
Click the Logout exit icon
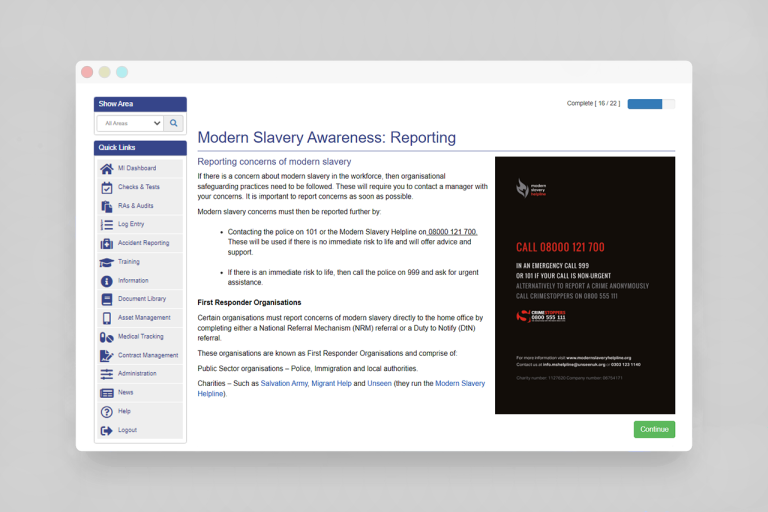107,430
